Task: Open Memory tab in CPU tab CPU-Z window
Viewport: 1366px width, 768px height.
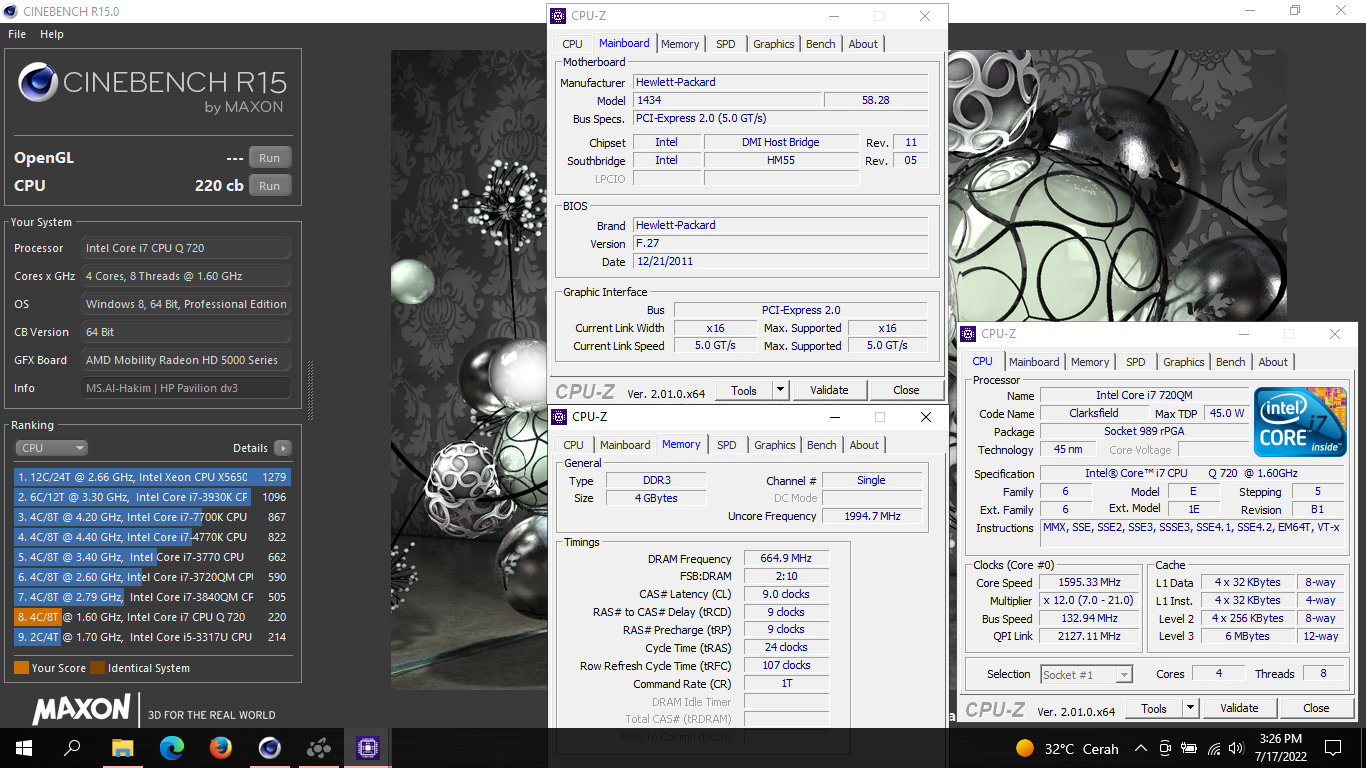Action: (1090, 362)
